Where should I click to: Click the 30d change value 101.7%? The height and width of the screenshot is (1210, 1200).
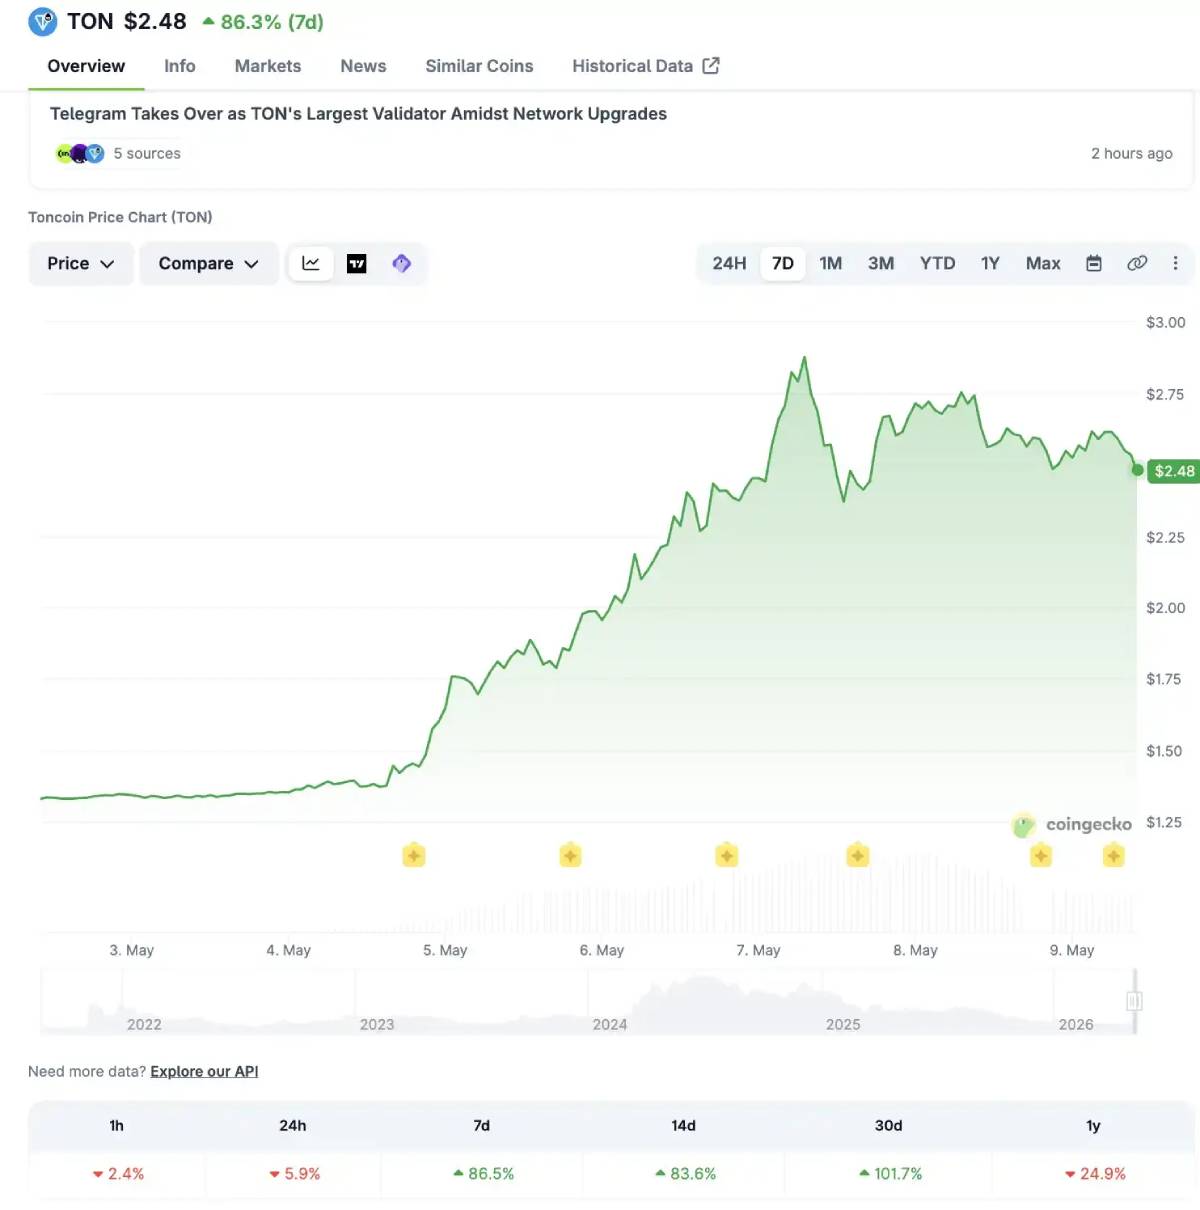coord(890,1173)
